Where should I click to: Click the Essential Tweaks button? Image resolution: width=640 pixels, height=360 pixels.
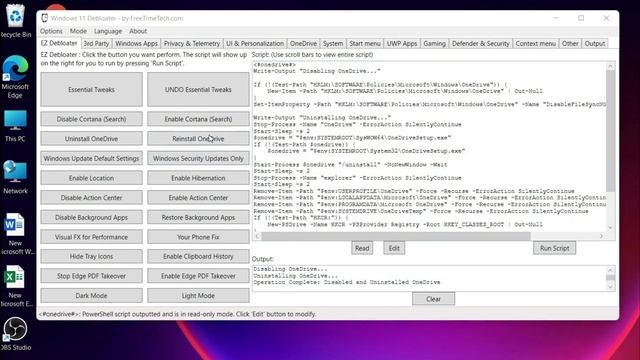[x=91, y=89]
